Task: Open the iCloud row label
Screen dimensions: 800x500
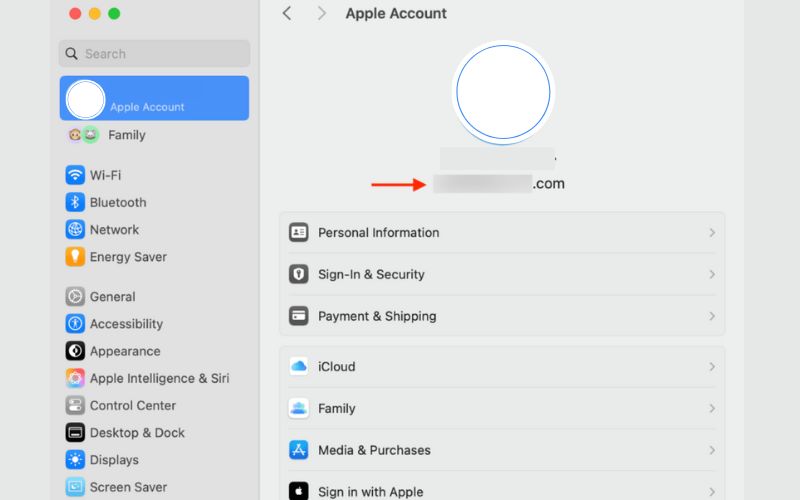Action: pos(337,367)
